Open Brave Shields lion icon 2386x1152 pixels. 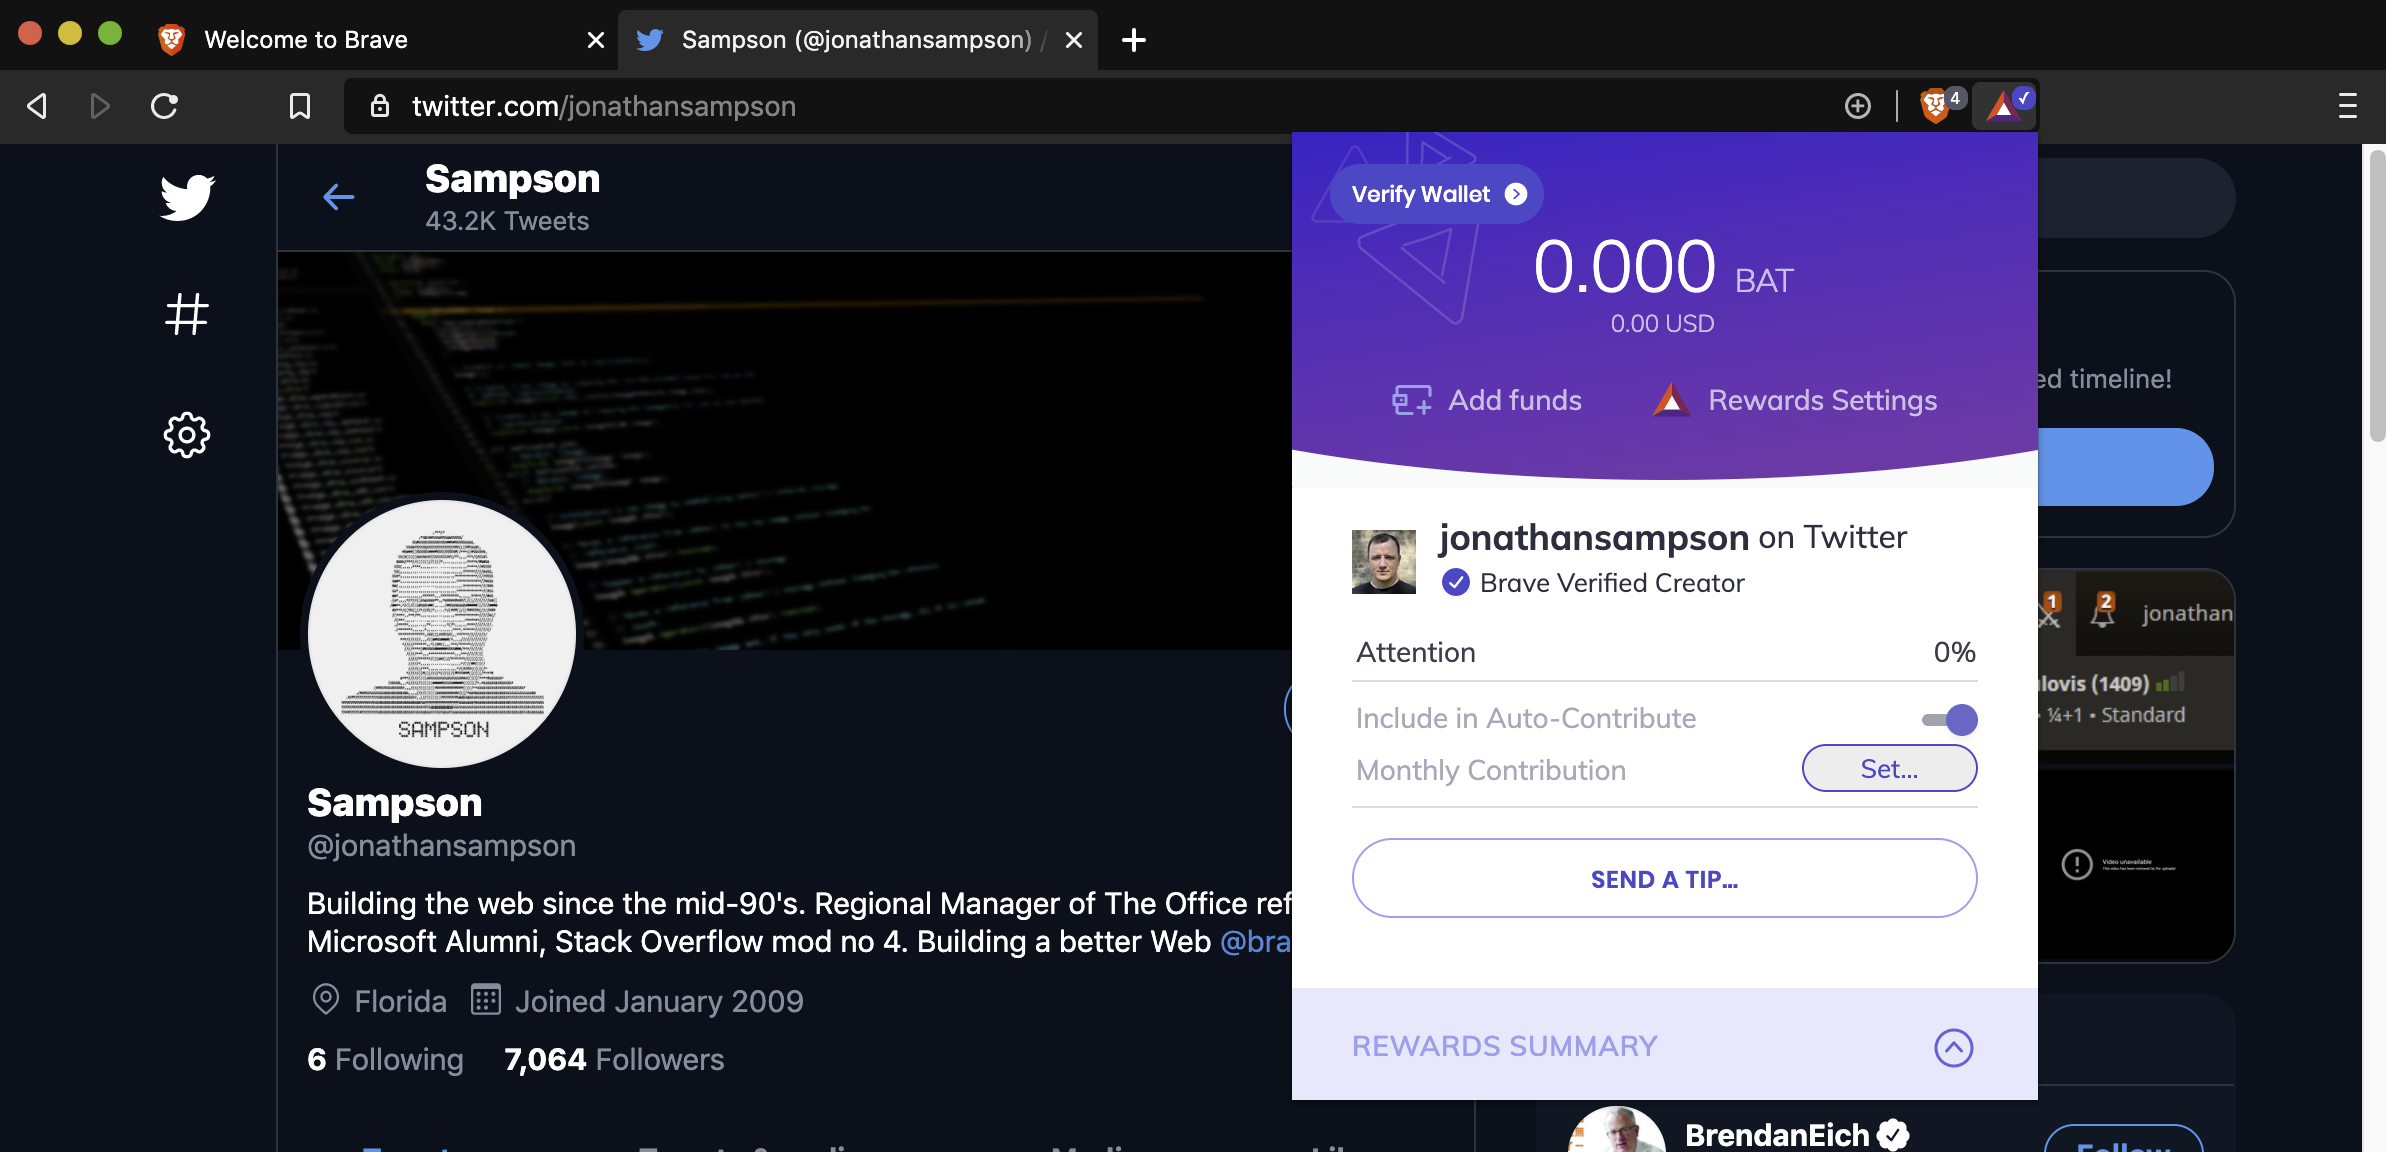1936,105
